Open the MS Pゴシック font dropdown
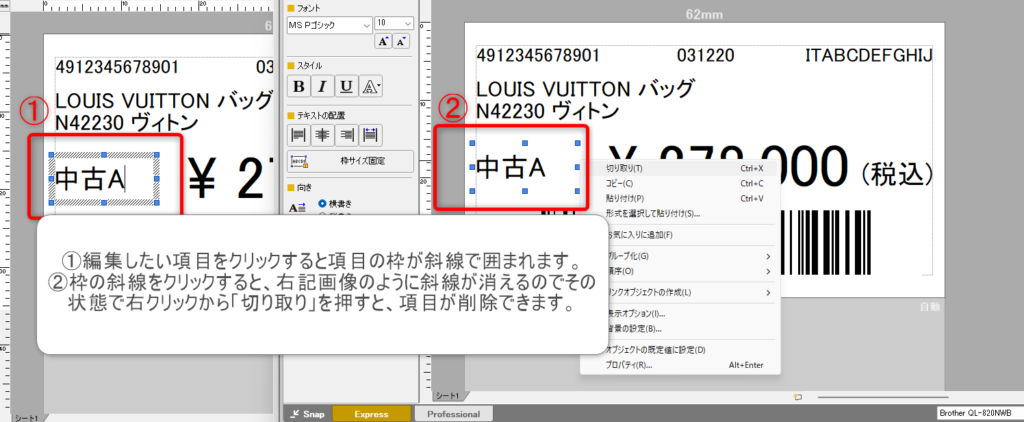 (x=329, y=25)
